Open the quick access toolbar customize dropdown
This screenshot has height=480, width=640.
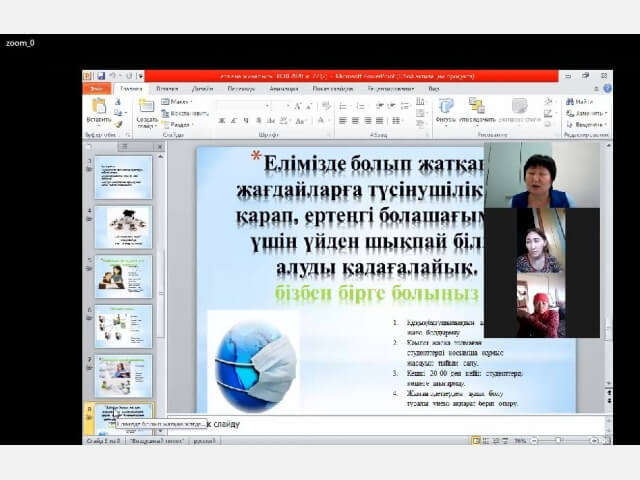(x=140, y=76)
